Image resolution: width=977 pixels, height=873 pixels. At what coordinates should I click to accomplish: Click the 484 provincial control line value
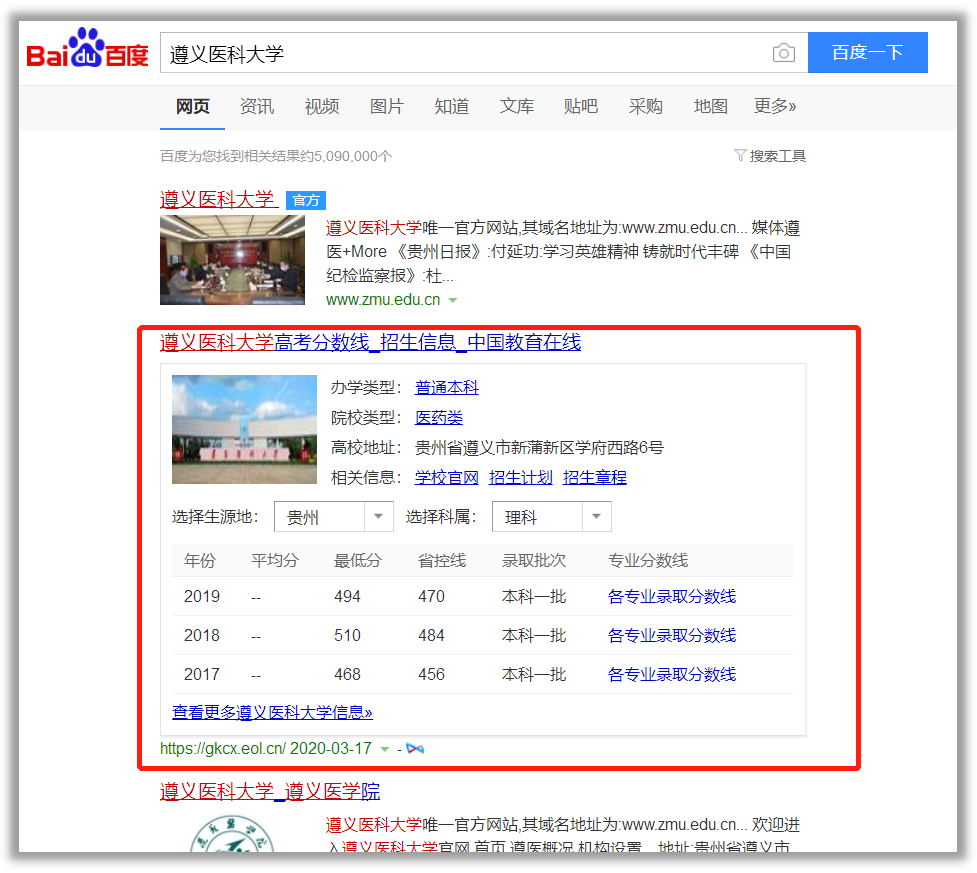click(431, 635)
